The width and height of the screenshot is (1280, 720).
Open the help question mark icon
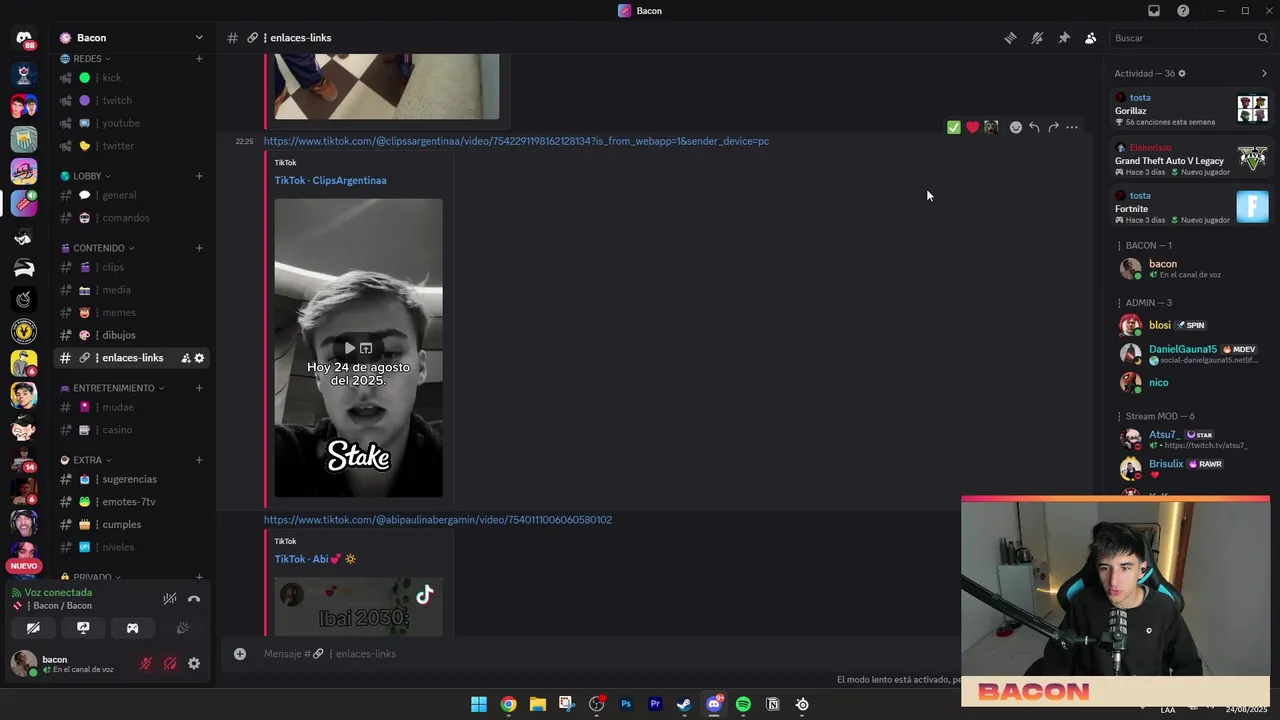(x=1183, y=11)
